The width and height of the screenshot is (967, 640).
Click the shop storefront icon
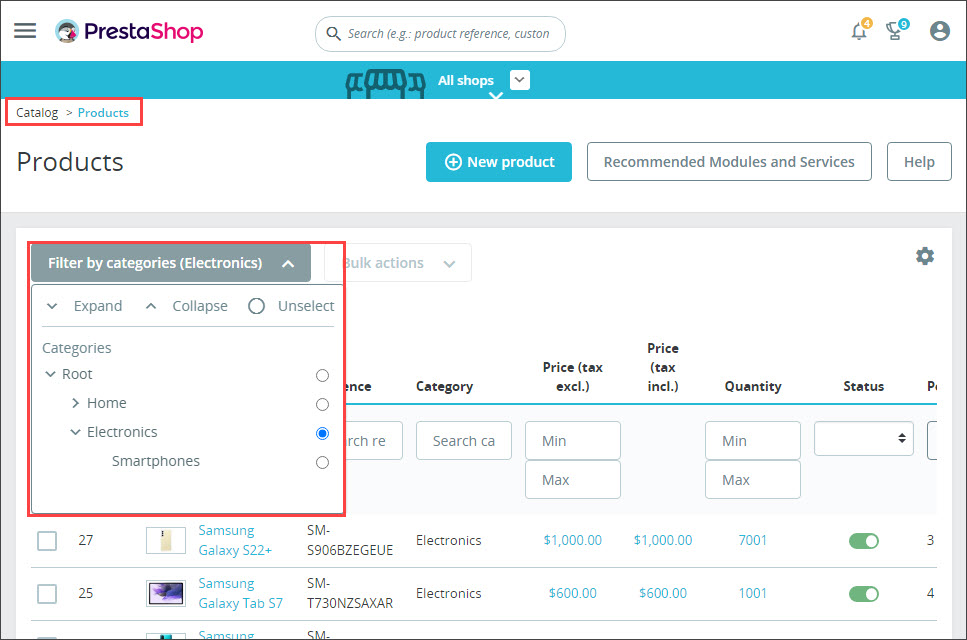pyautogui.click(x=385, y=84)
